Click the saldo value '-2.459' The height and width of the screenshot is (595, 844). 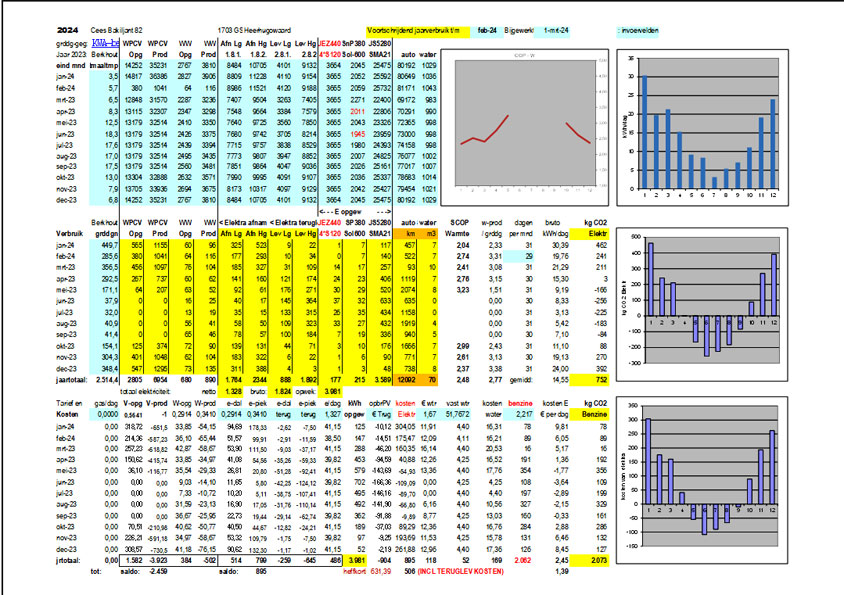click(158, 571)
